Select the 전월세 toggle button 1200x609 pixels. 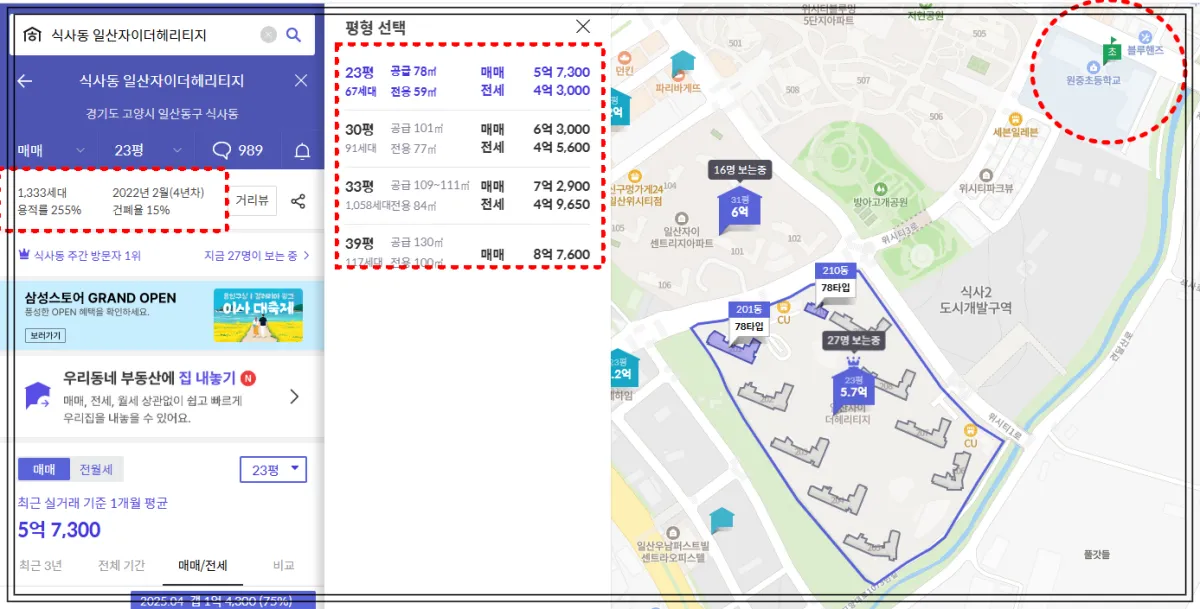(x=96, y=469)
